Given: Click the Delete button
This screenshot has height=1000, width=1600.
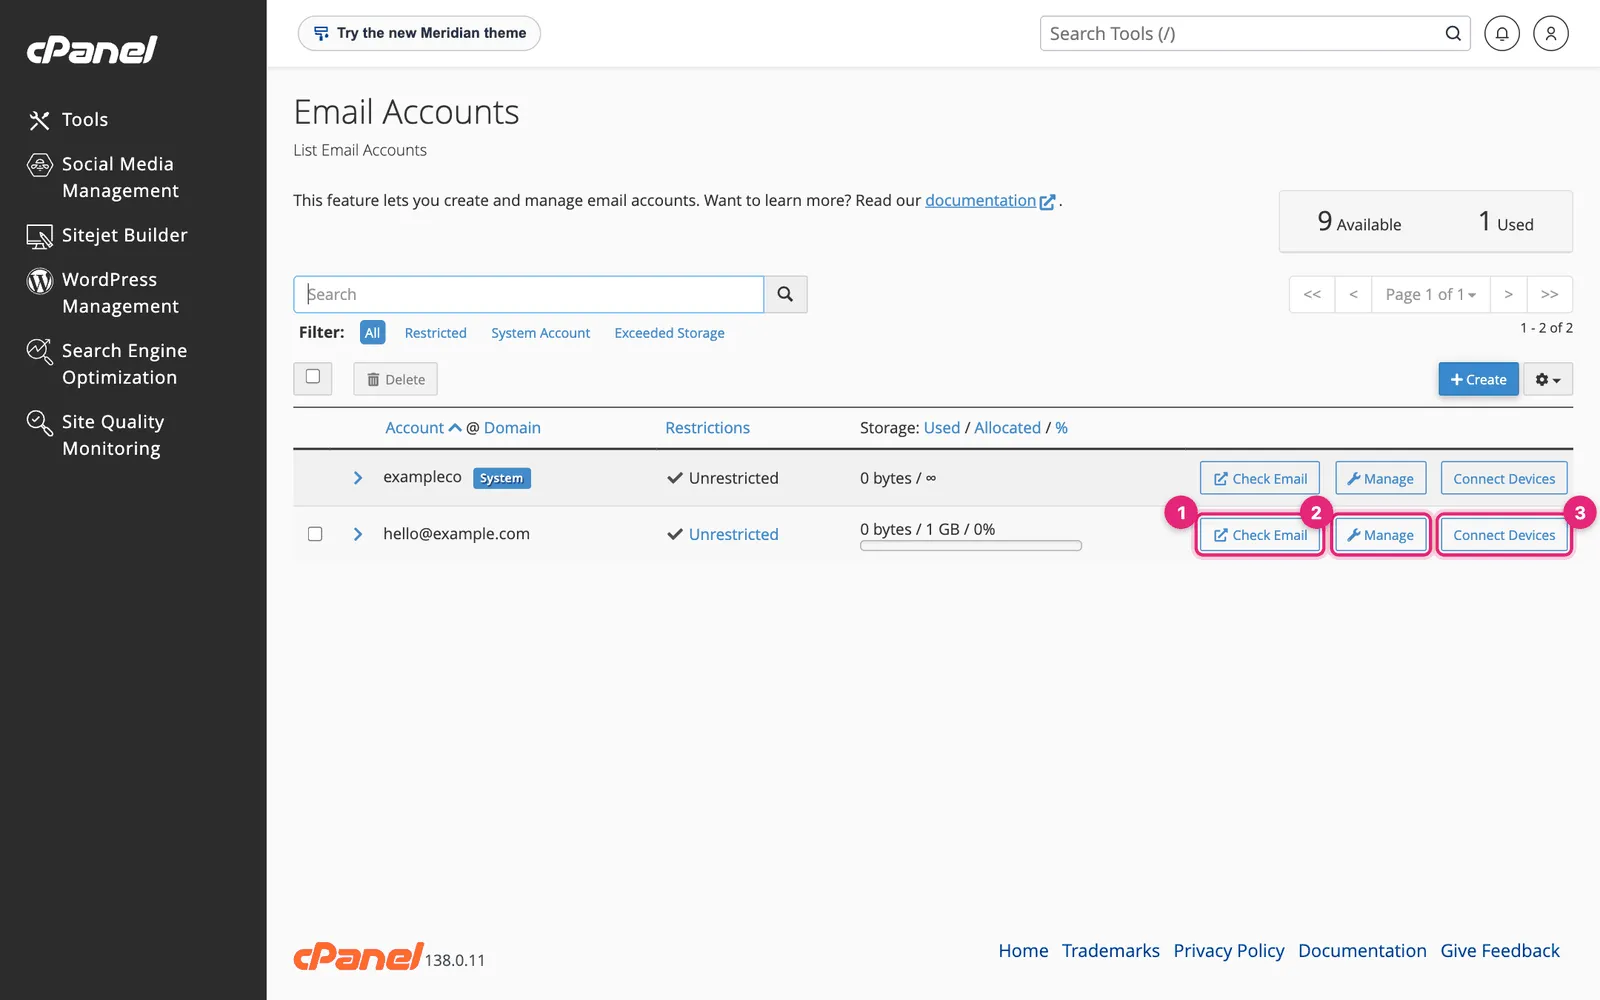Looking at the screenshot, I should click(395, 380).
